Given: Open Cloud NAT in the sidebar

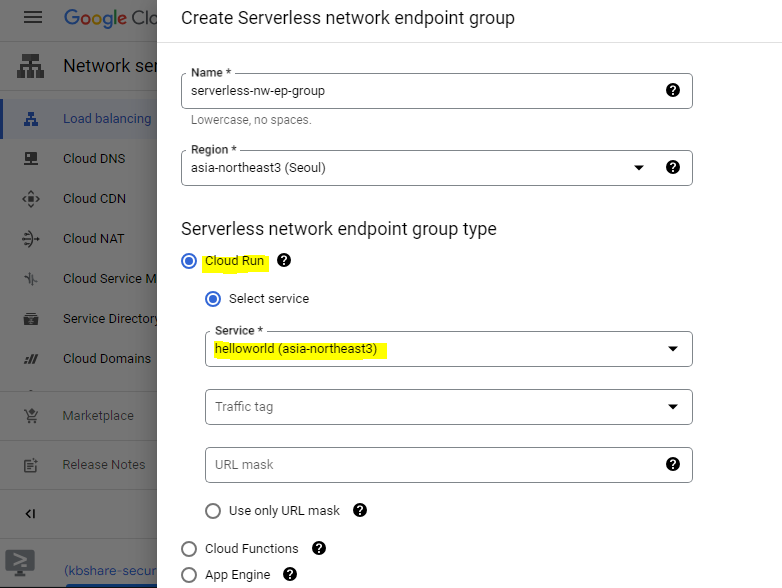Looking at the screenshot, I should pyautogui.click(x=93, y=238).
